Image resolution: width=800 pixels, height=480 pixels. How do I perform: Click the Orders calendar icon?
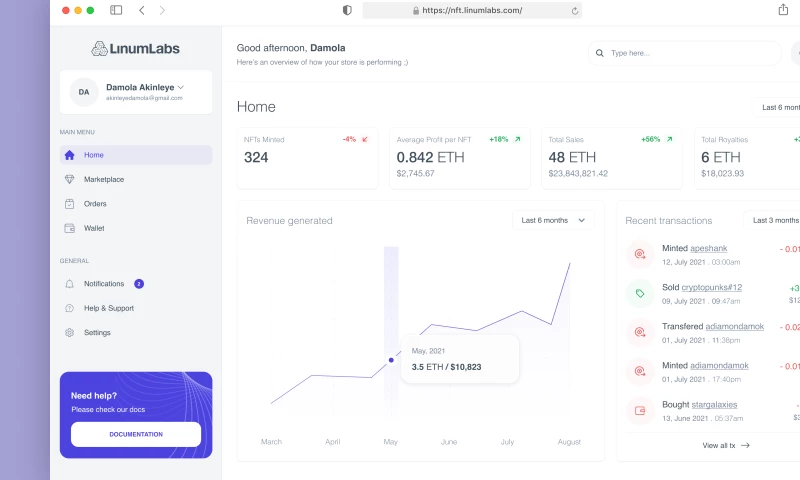[69, 204]
